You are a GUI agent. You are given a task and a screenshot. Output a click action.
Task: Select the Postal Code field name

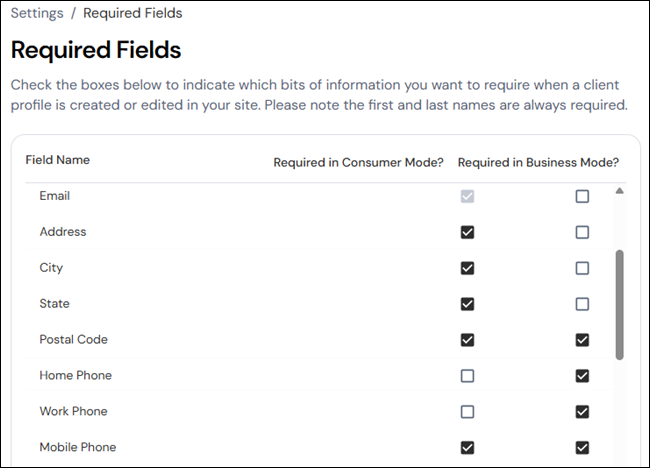point(73,339)
